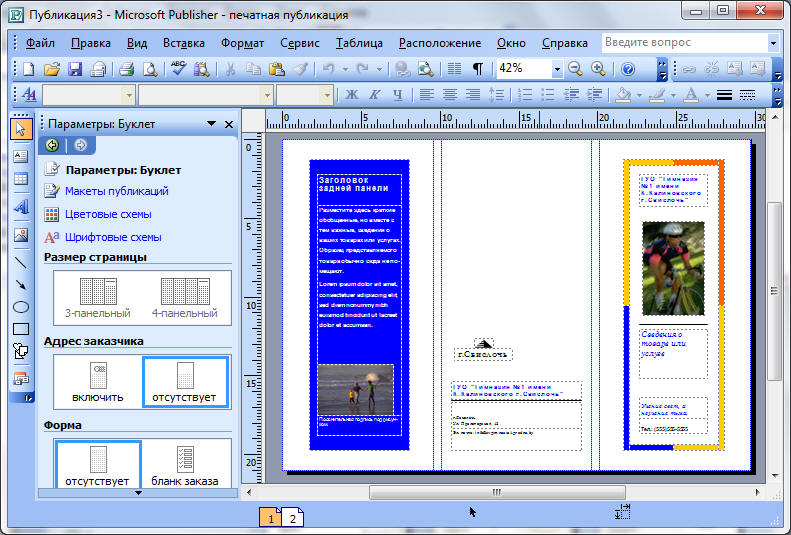Go back in the task pane
791x535 pixels.
pyautogui.click(x=52, y=145)
